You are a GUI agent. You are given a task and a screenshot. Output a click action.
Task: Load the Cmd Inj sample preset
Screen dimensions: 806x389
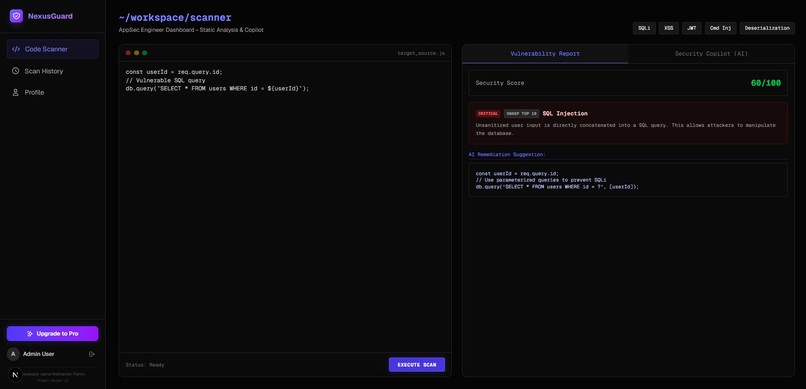pos(721,28)
